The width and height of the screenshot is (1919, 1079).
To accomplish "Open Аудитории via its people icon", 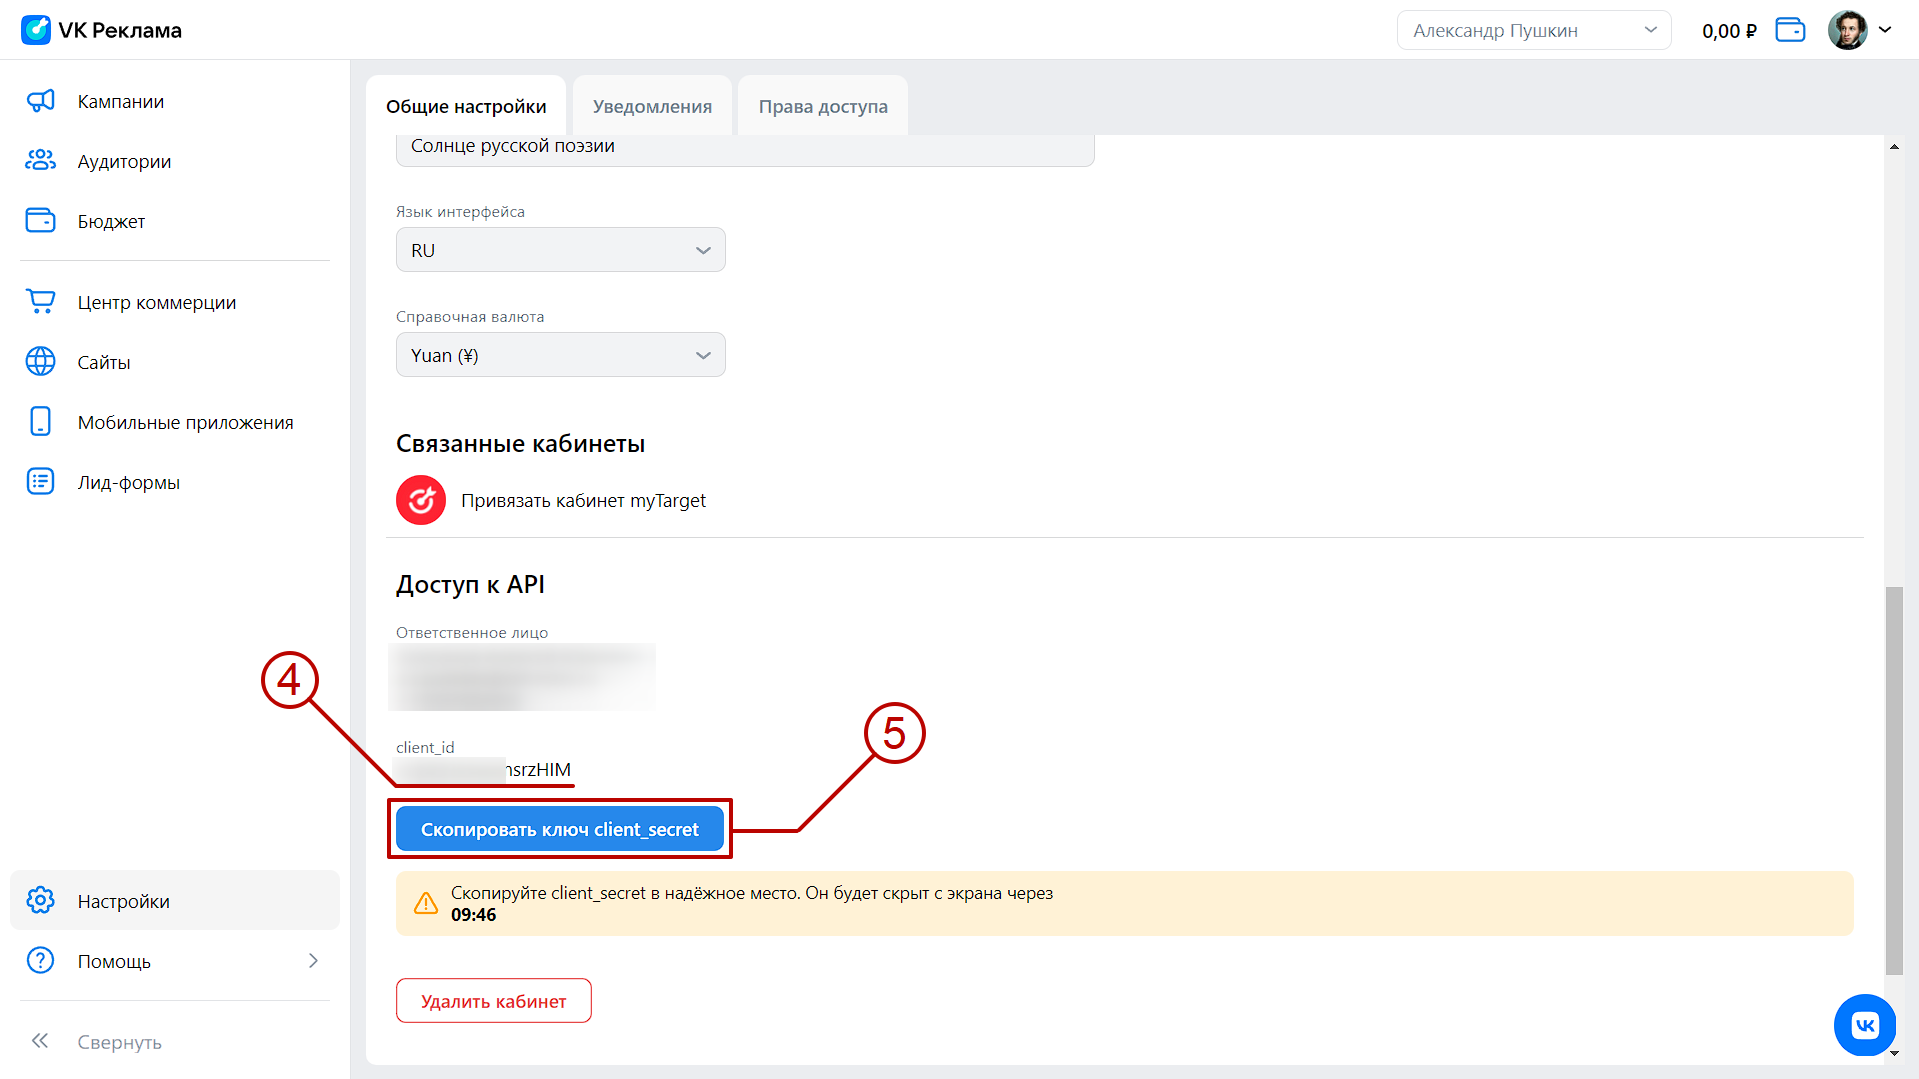I will (40, 161).
